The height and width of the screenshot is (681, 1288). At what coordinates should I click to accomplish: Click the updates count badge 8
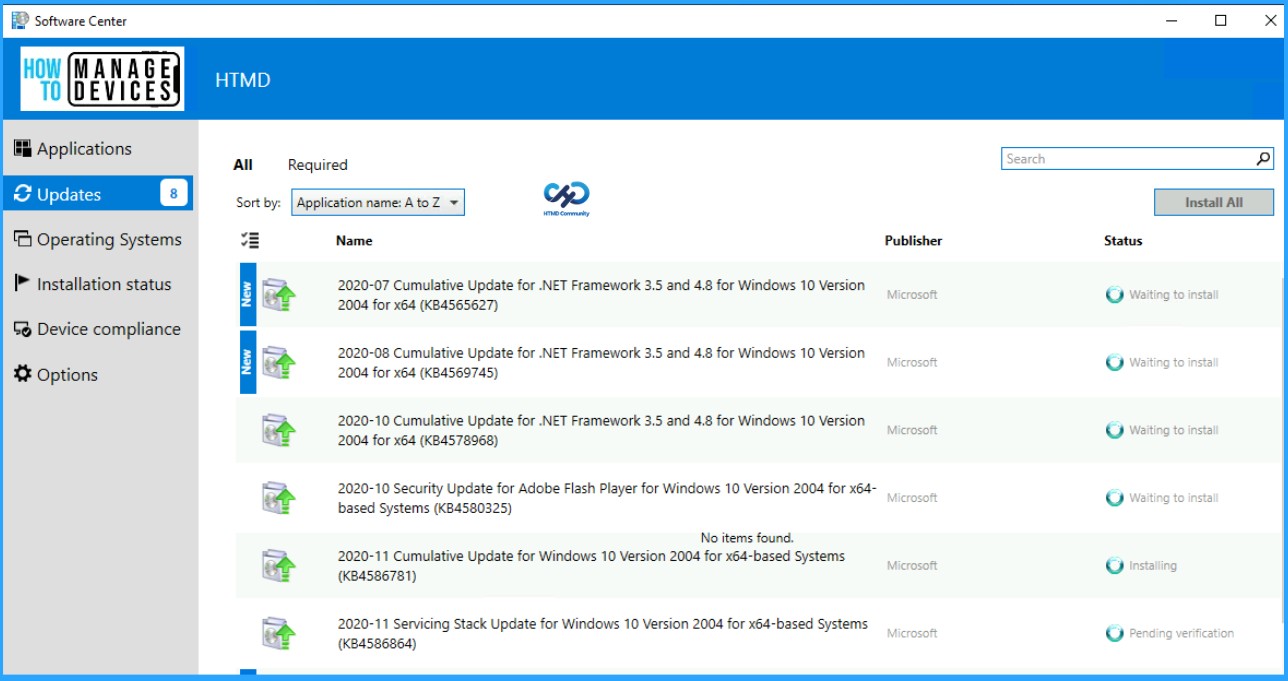173,194
